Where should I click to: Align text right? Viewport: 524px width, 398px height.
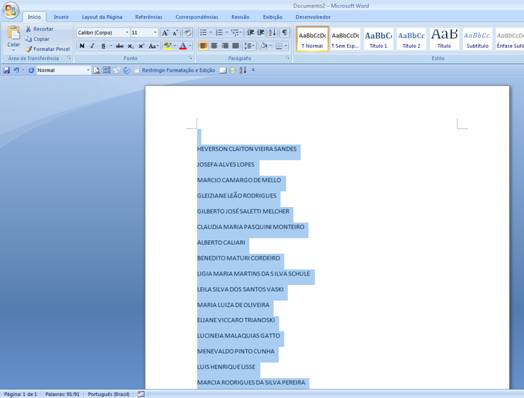pos(225,45)
